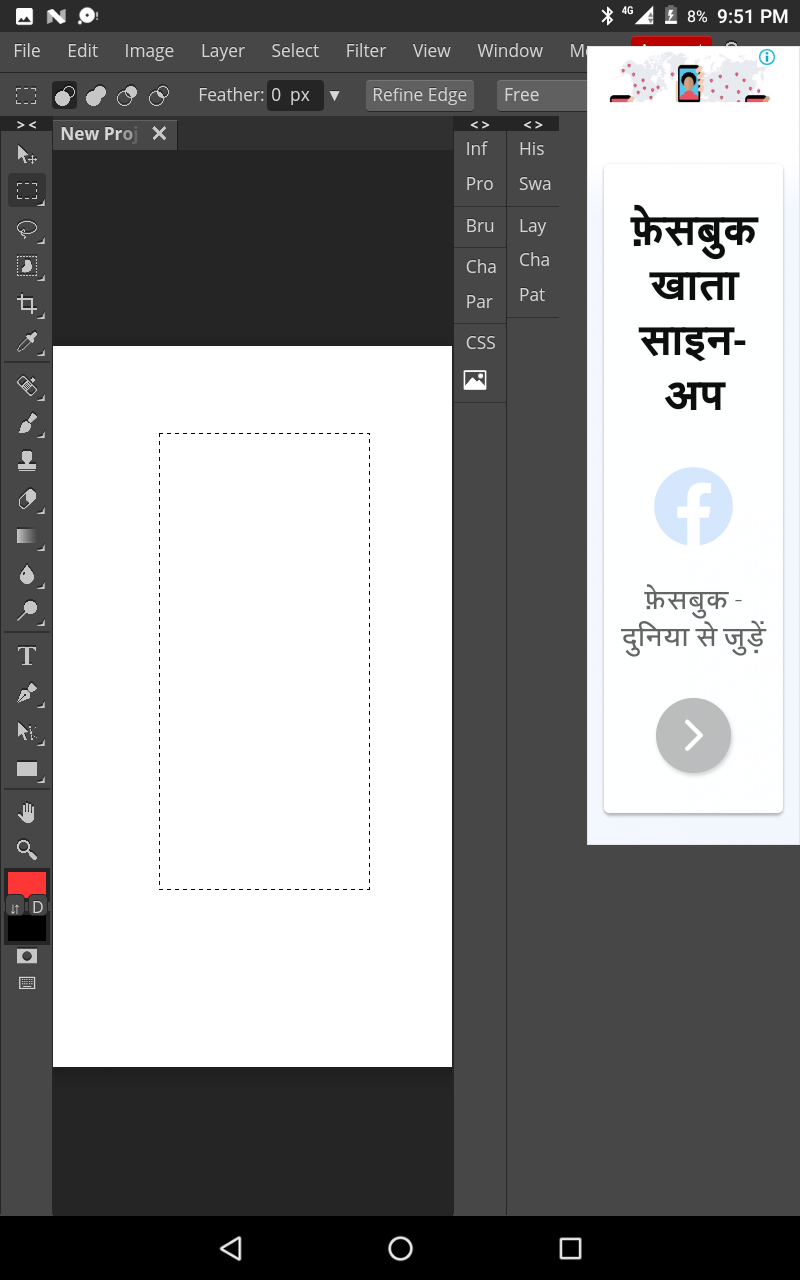Choose Subtract from Selection mode
The width and height of the screenshot is (800, 1280).
[x=127, y=96]
